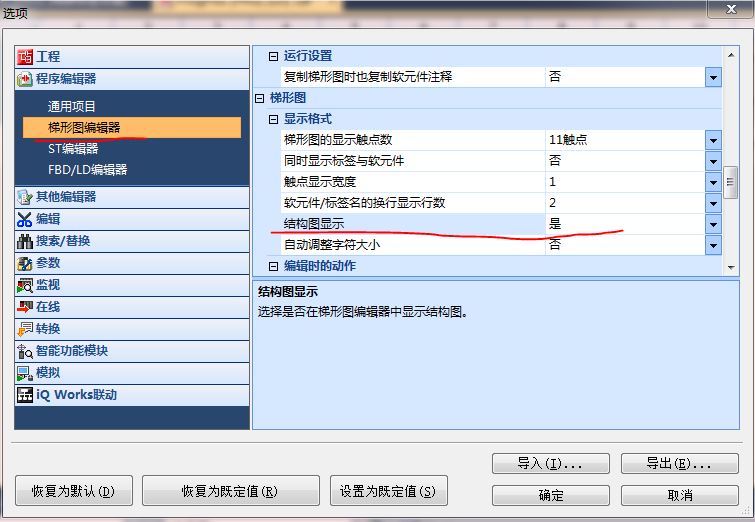Click the 编辑 scissors icon
This screenshot has height=522, width=755.
coord(26,219)
